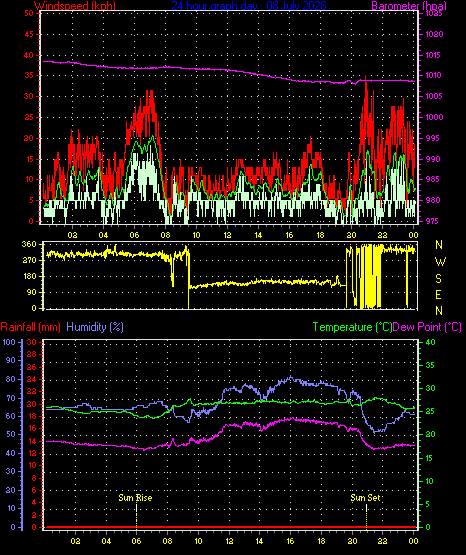Viewport: 466px width, 555px height.
Task: Click the Barometer (hpa) axis title
Action: click(x=409, y=6)
